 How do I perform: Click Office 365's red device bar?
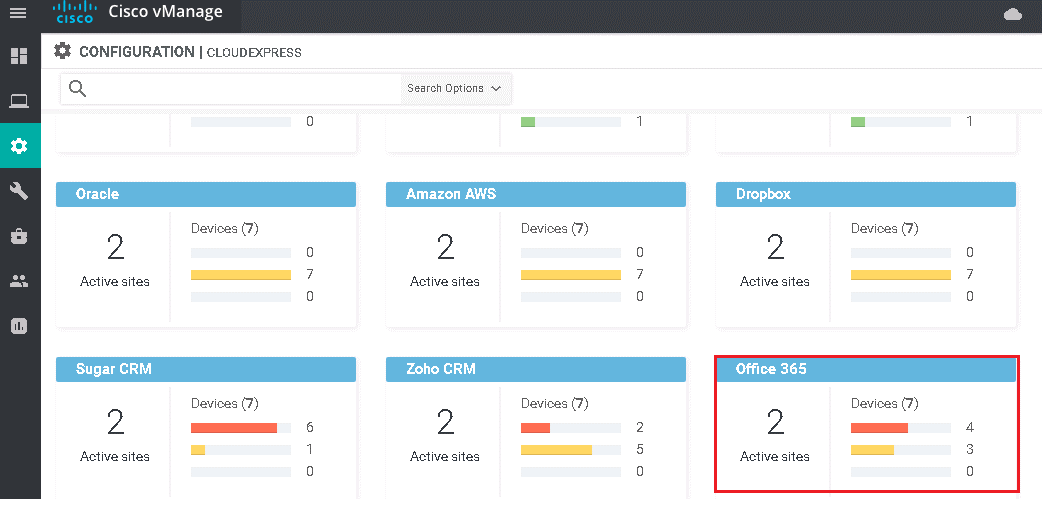[879, 428]
